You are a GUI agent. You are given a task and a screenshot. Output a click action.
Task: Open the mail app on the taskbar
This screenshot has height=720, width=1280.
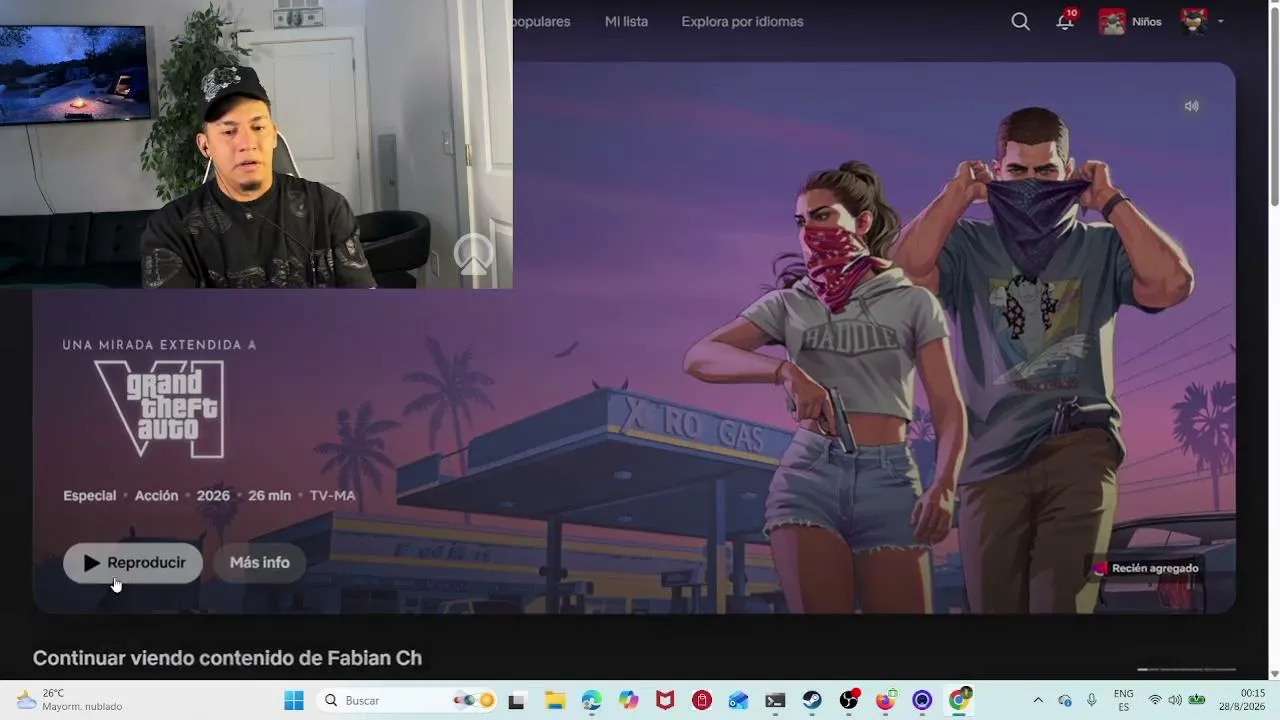coord(739,701)
